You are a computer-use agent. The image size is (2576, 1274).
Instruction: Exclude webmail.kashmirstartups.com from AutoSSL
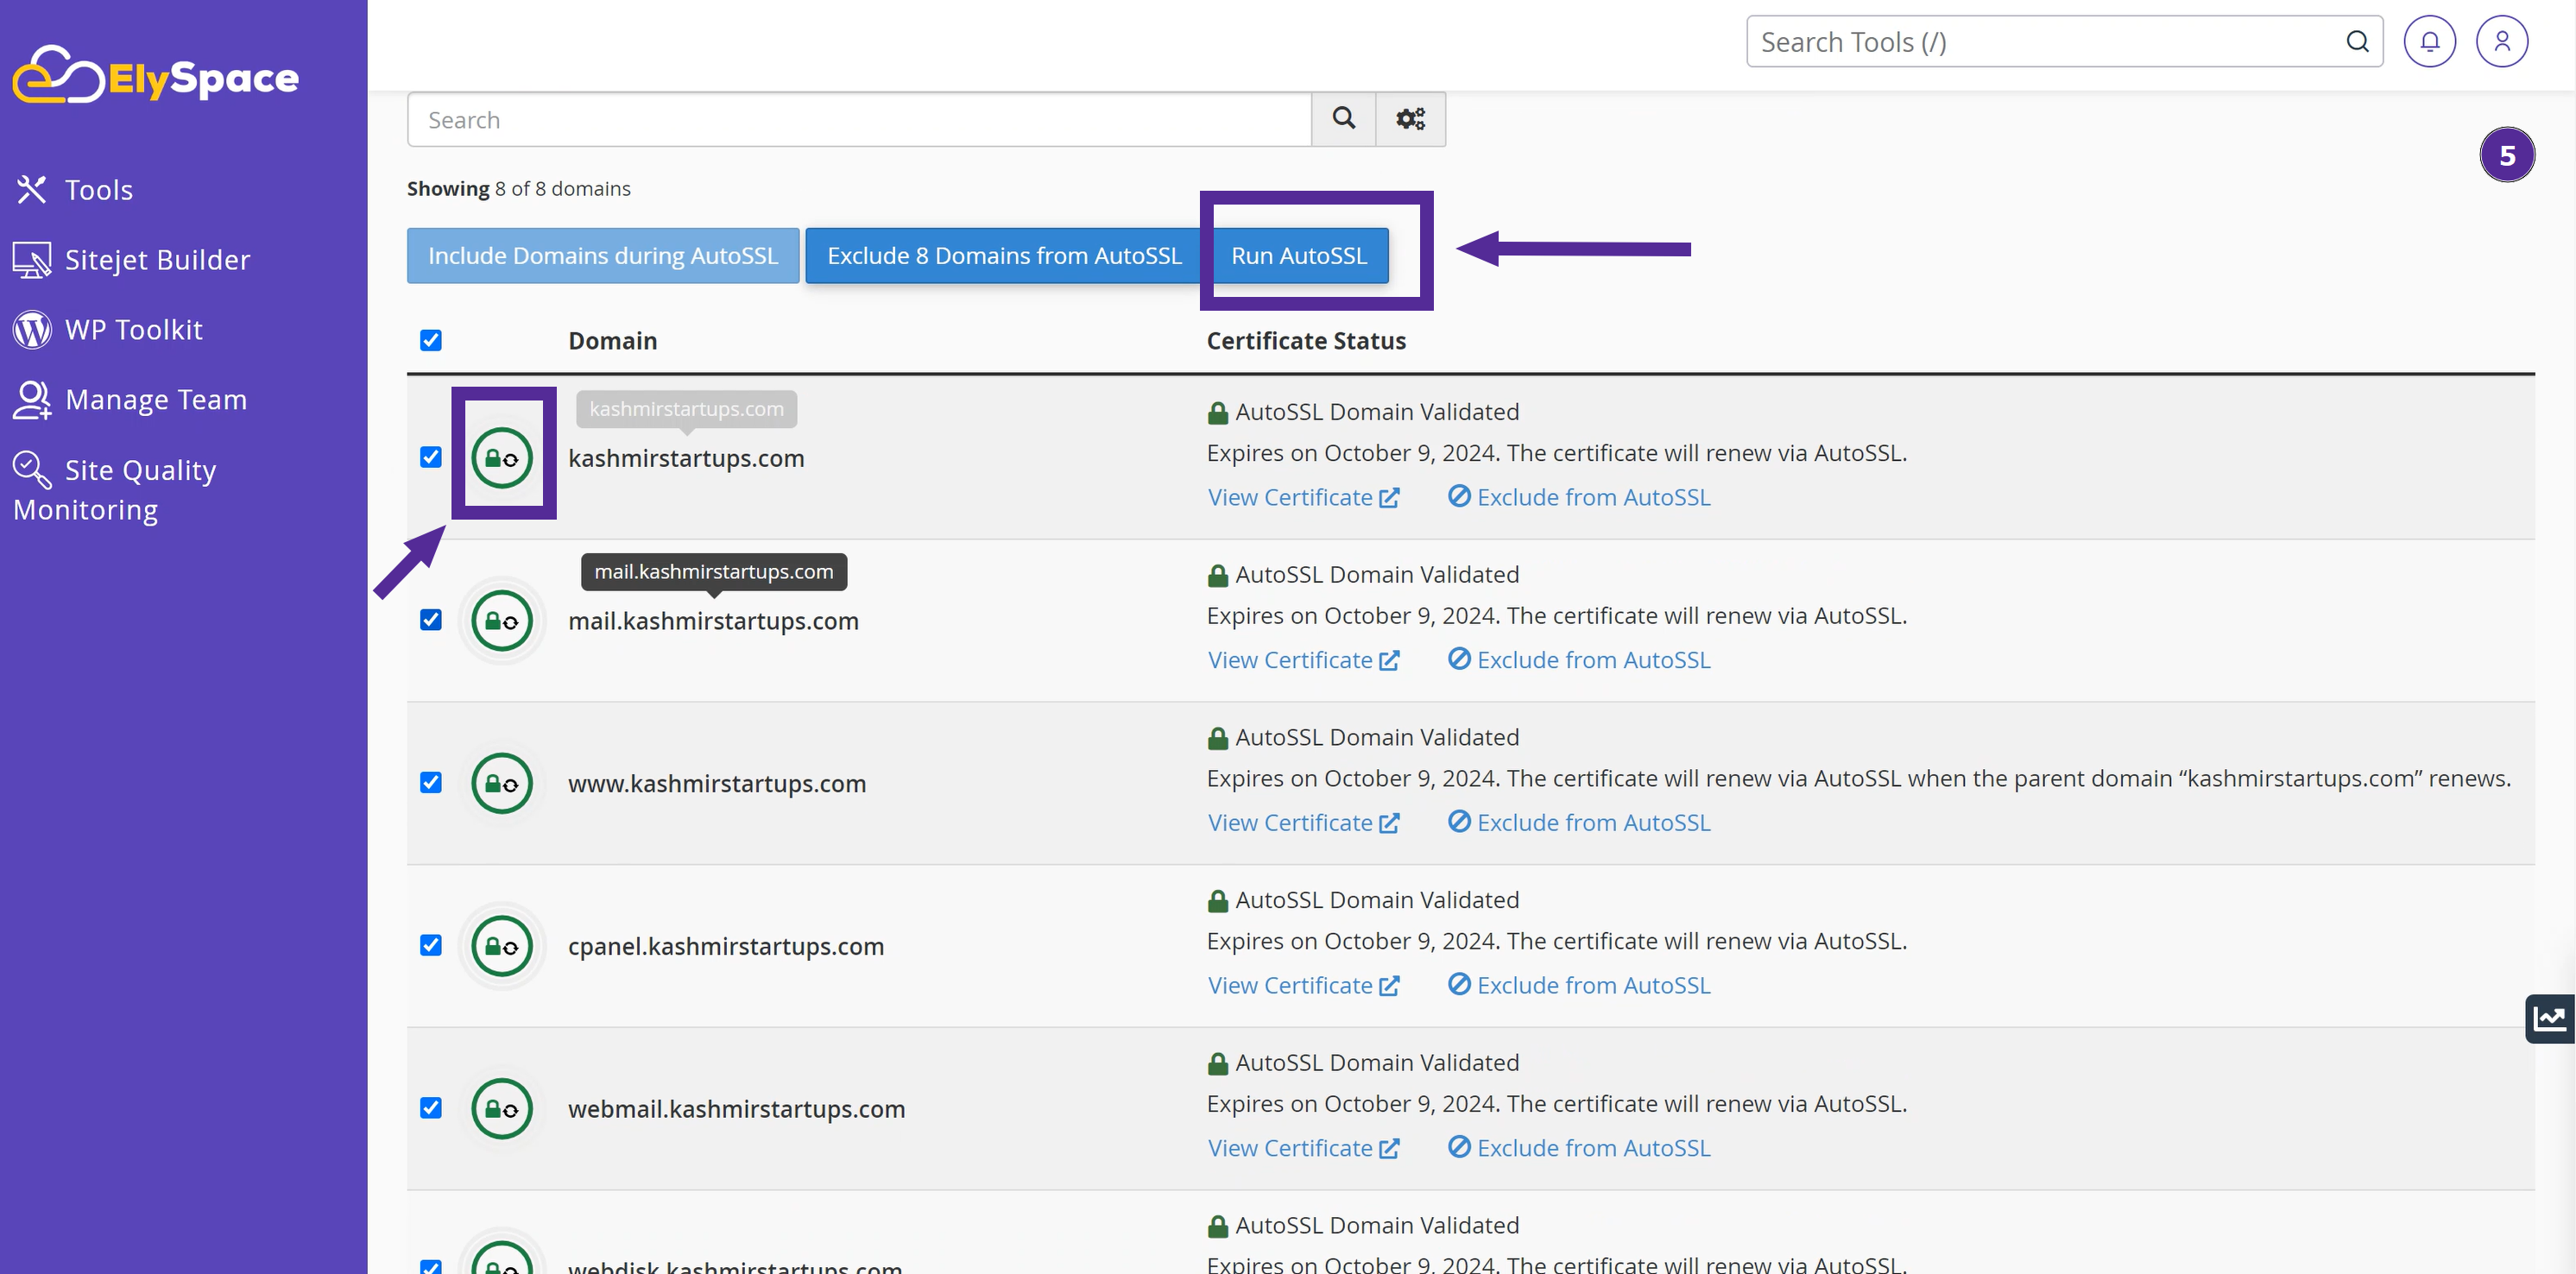[x=1579, y=1148]
